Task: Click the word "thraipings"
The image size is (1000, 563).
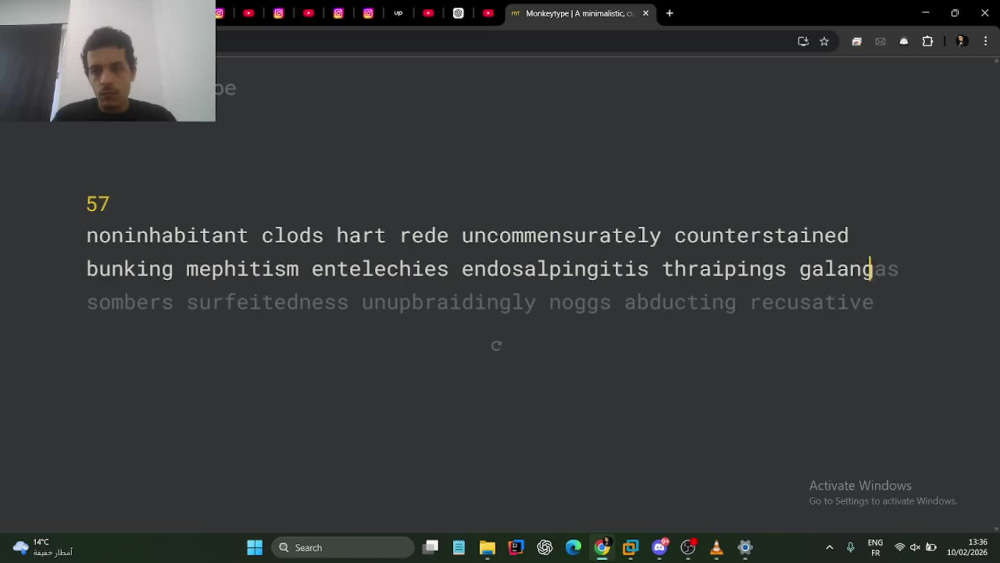Action: click(x=724, y=268)
